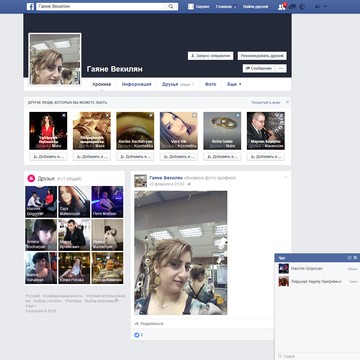Click the pink Друзья section icon
The height and width of the screenshot is (360, 360).
pyautogui.click(x=31, y=178)
